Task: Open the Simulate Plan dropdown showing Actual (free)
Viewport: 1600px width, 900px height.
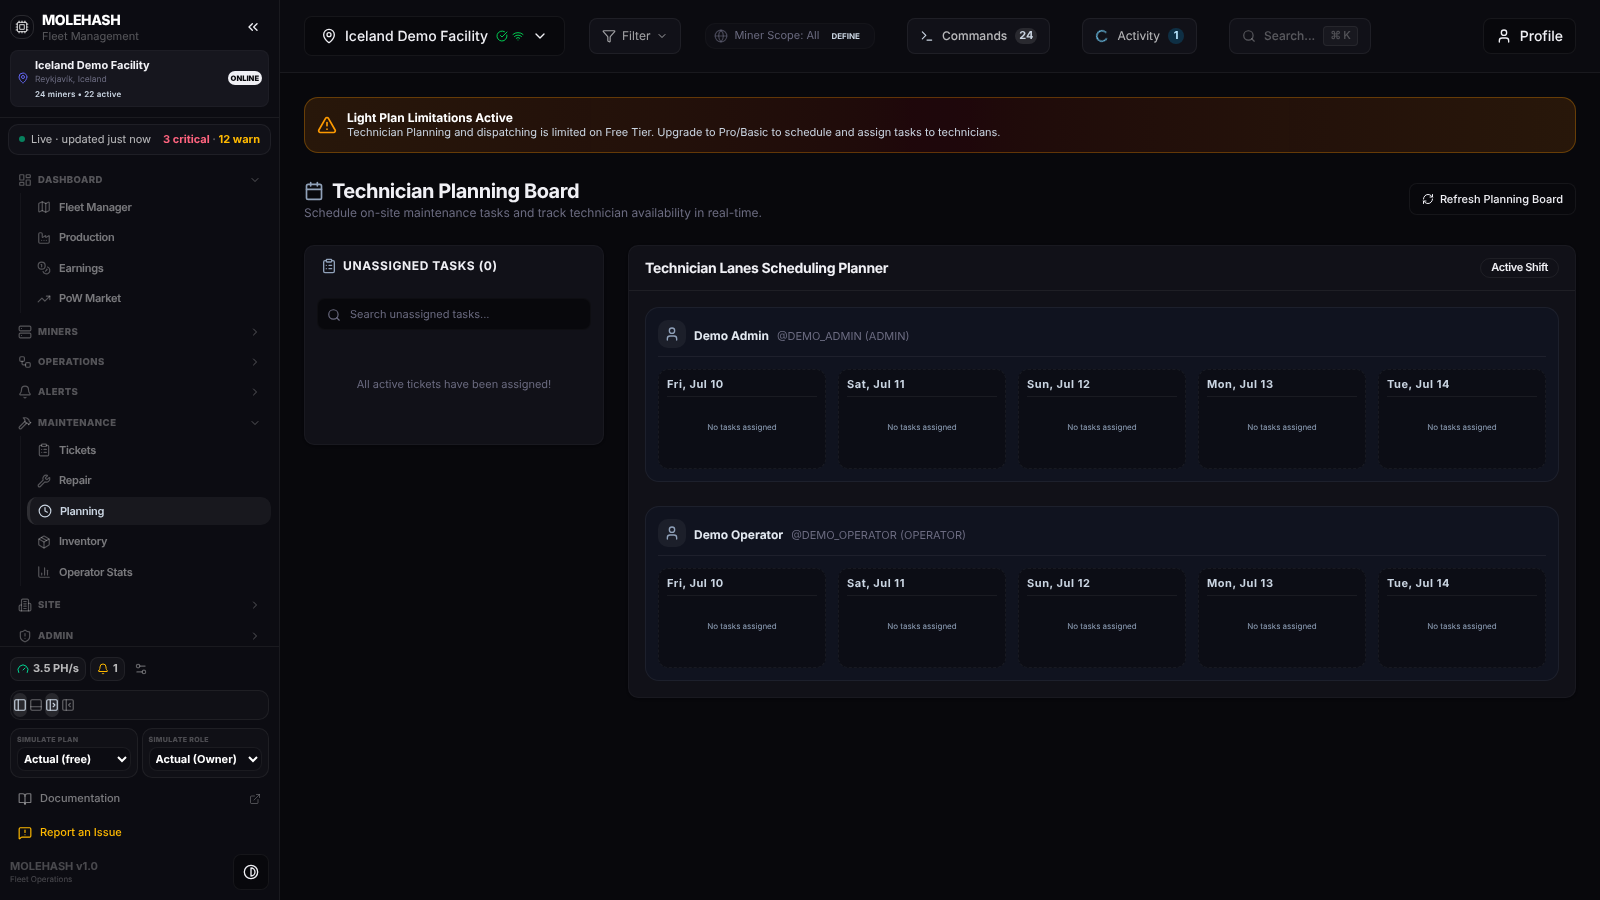Action: tap(75, 759)
